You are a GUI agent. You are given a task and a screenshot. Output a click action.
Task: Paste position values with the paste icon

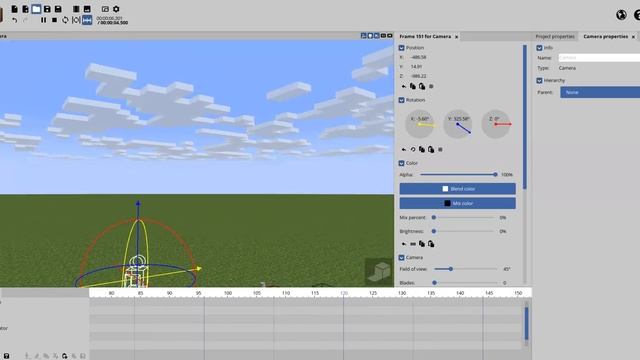(x=422, y=87)
